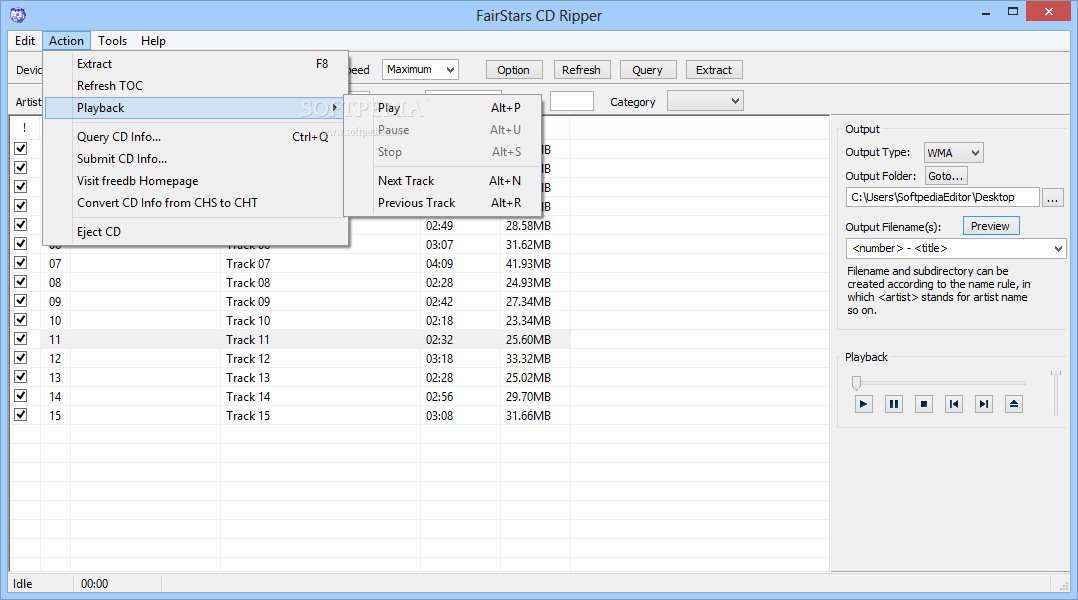Select Refresh TOC menu item
The height and width of the screenshot is (600, 1078).
(196, 86)
